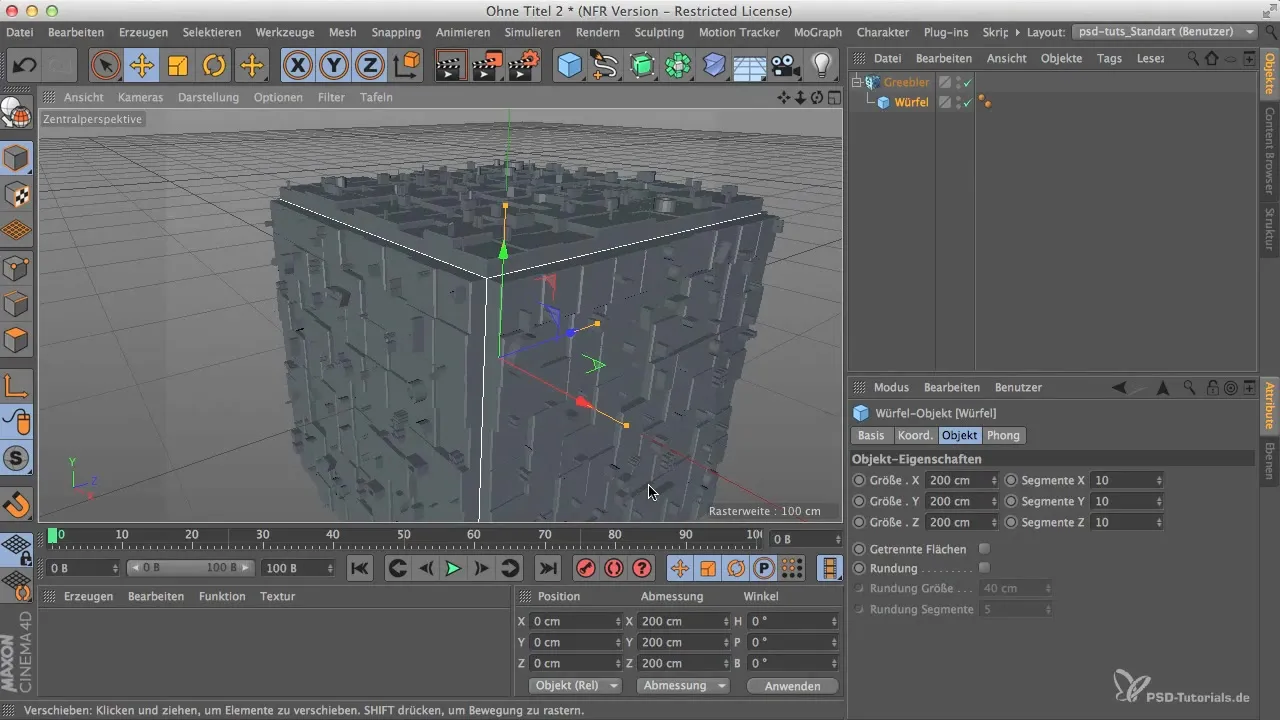Collapse the Greebler tree item
Viewport: 1280px width, 720px height.
(857, 82)
